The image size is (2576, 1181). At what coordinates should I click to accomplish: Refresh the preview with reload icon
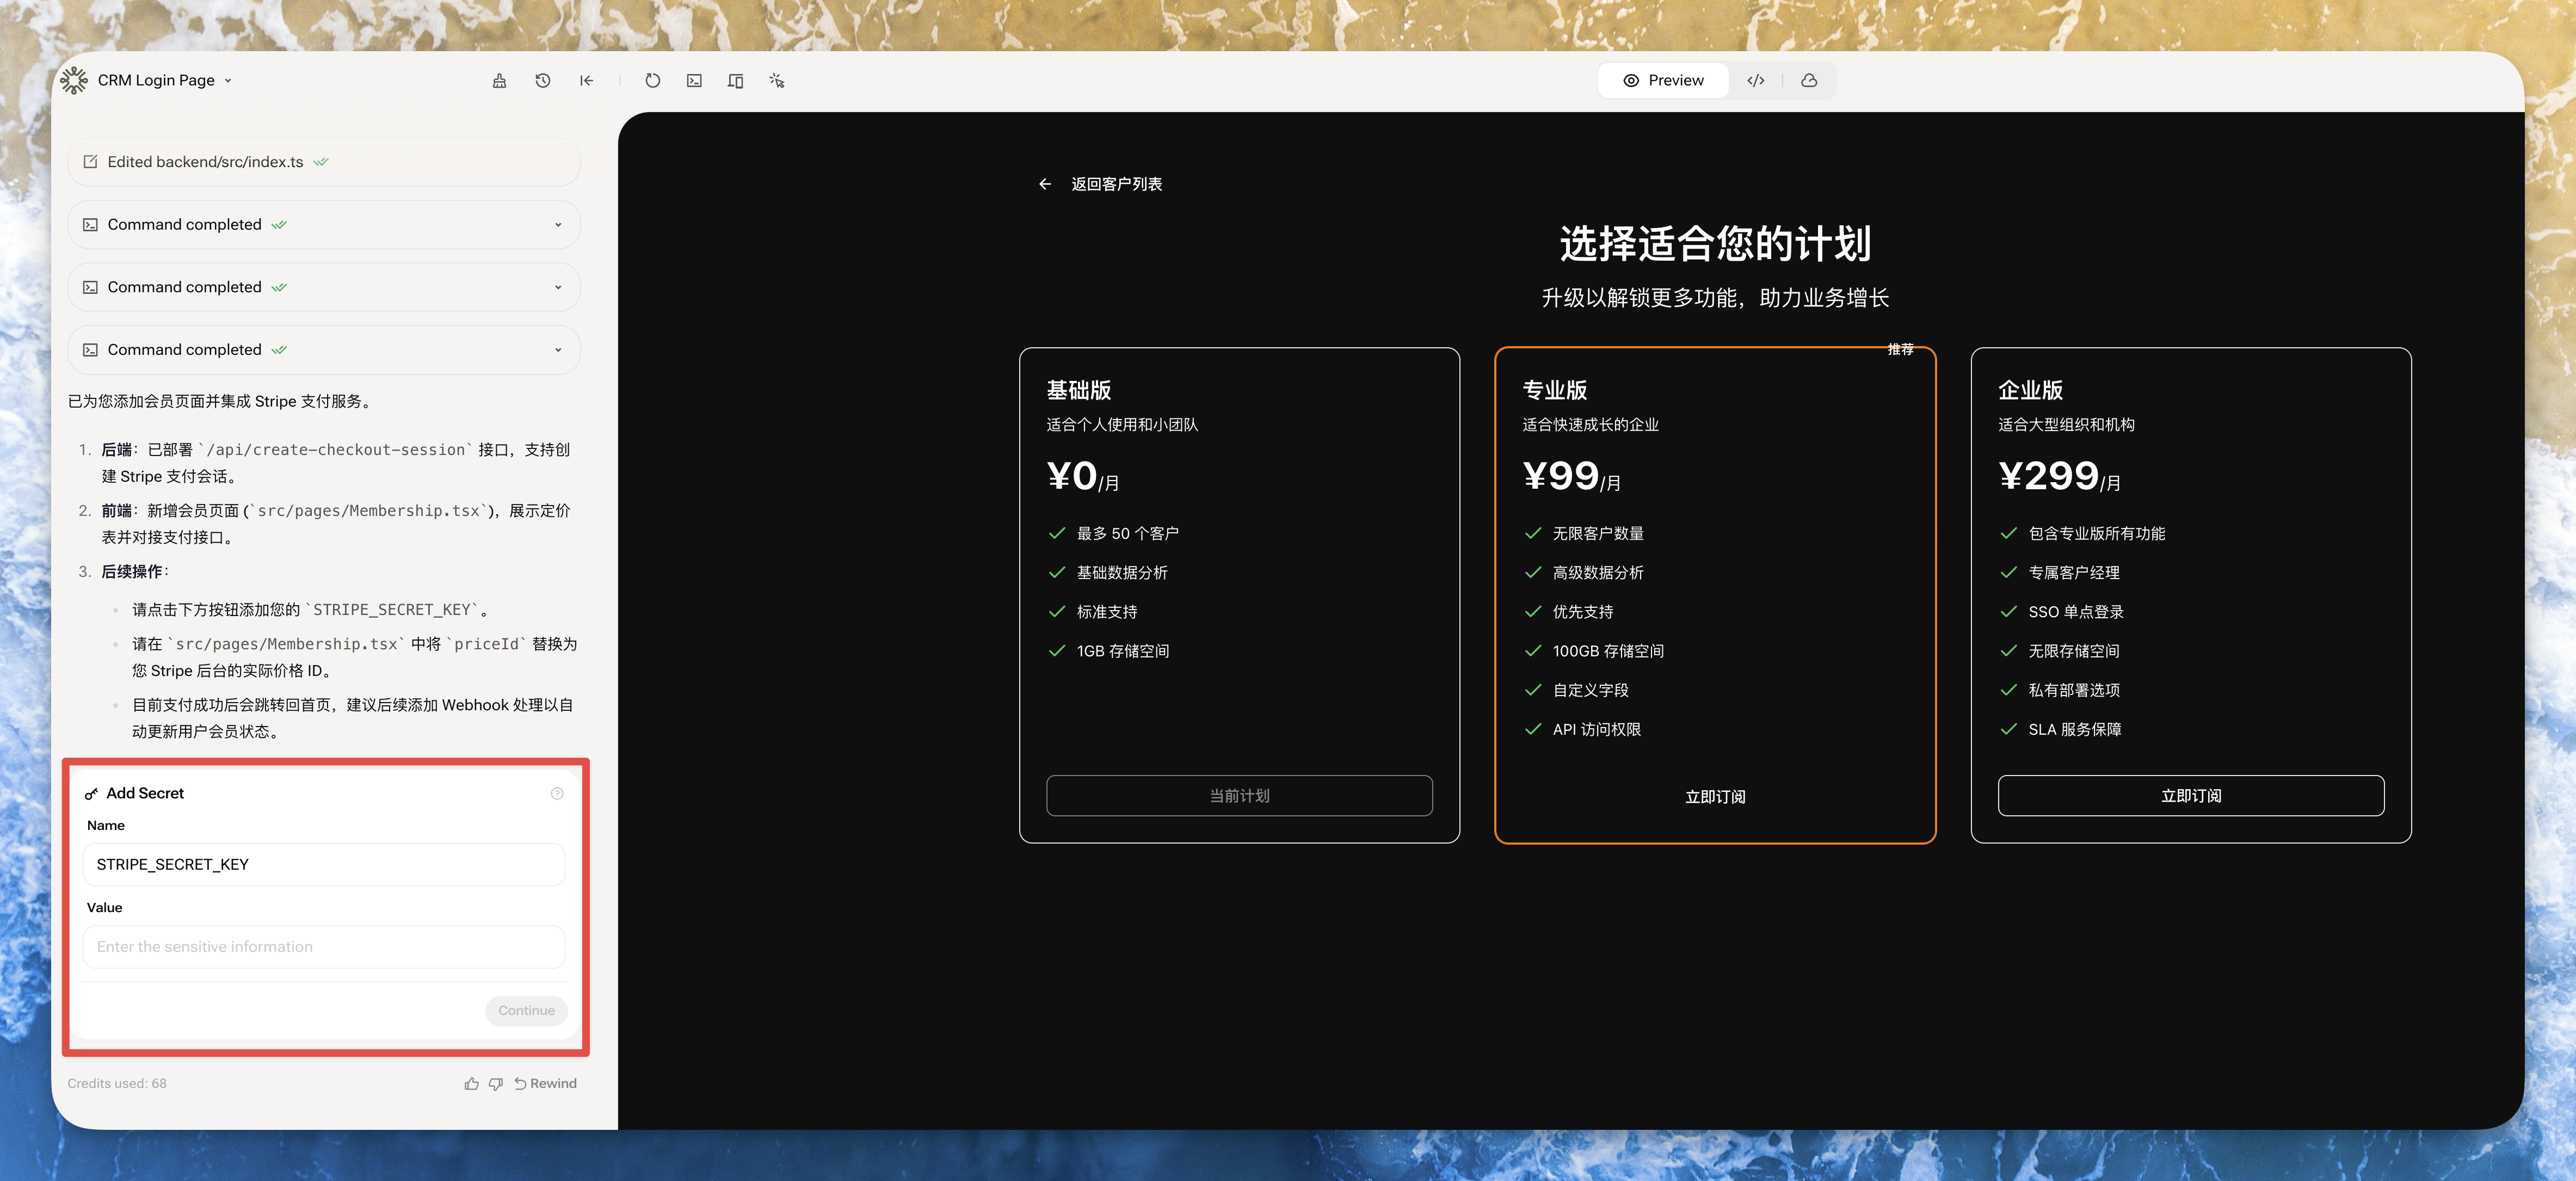click(652, 81)
